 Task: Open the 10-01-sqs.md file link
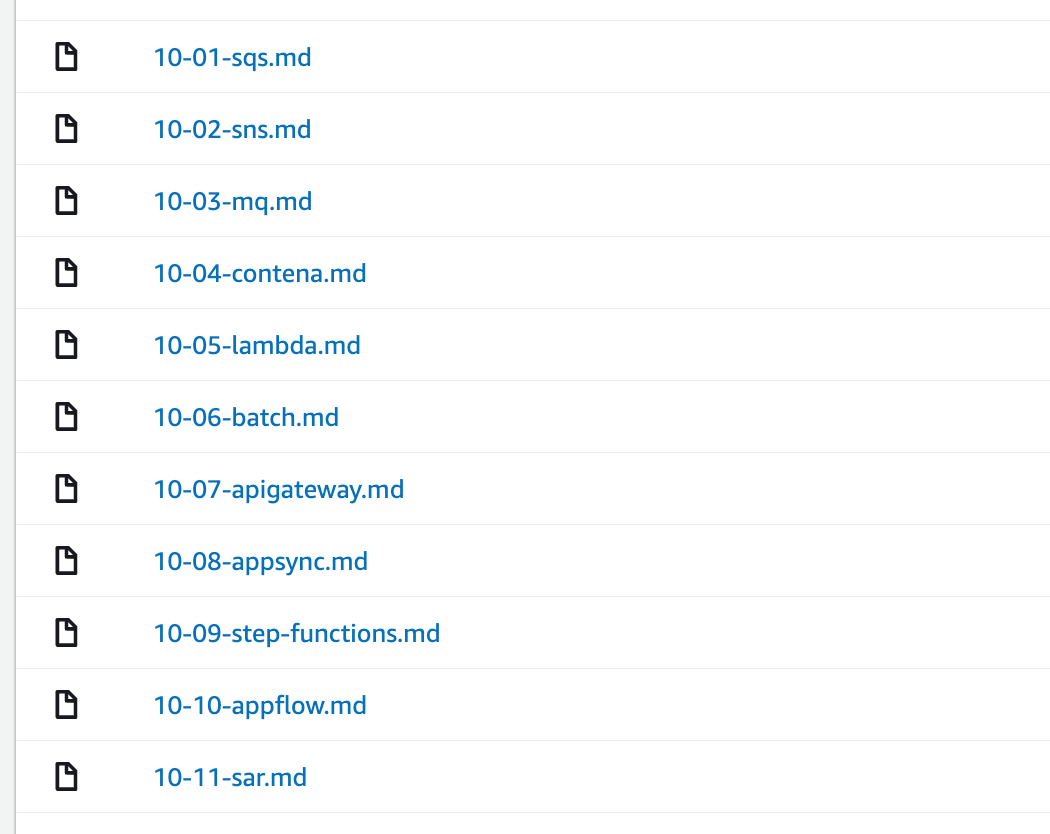pos(232,58)
